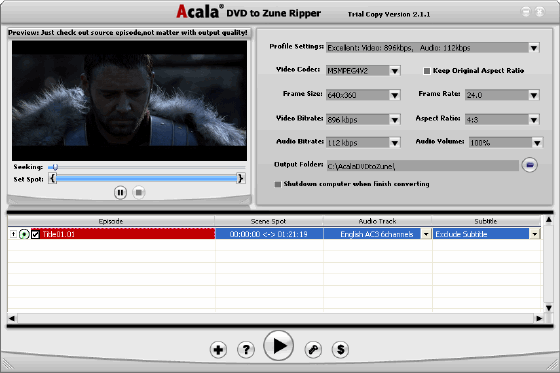This screenshot has width=560, height=373.
Task: Click the left brace start spot marker
Action: [52, 178]
